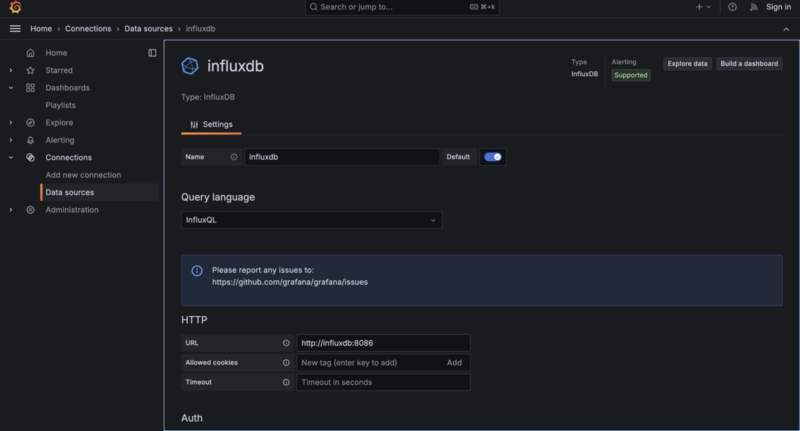
Task: Click the Auth section heading
Action: (192, 418)
